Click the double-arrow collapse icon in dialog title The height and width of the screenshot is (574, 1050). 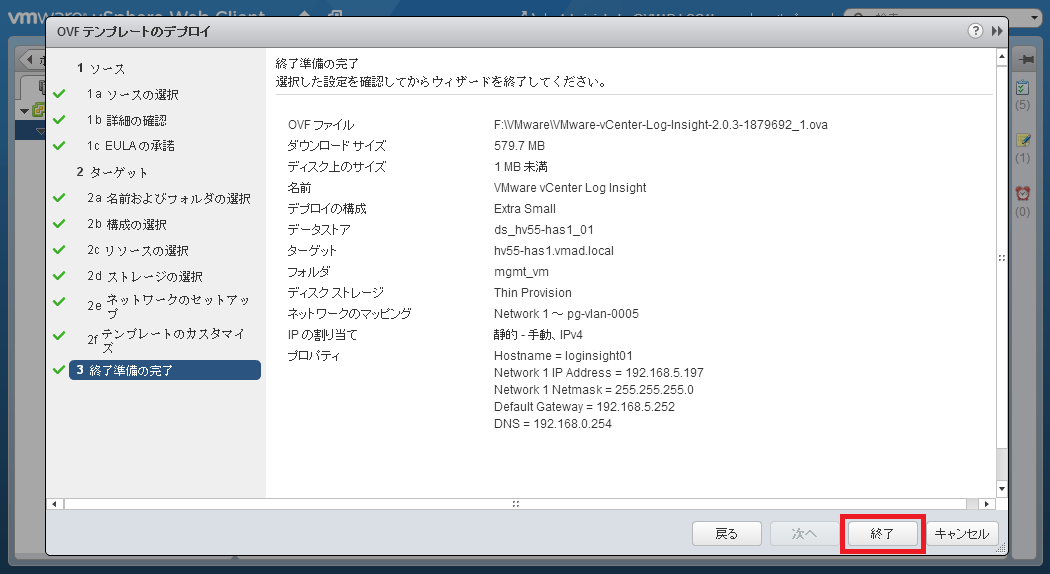[997, 31]
